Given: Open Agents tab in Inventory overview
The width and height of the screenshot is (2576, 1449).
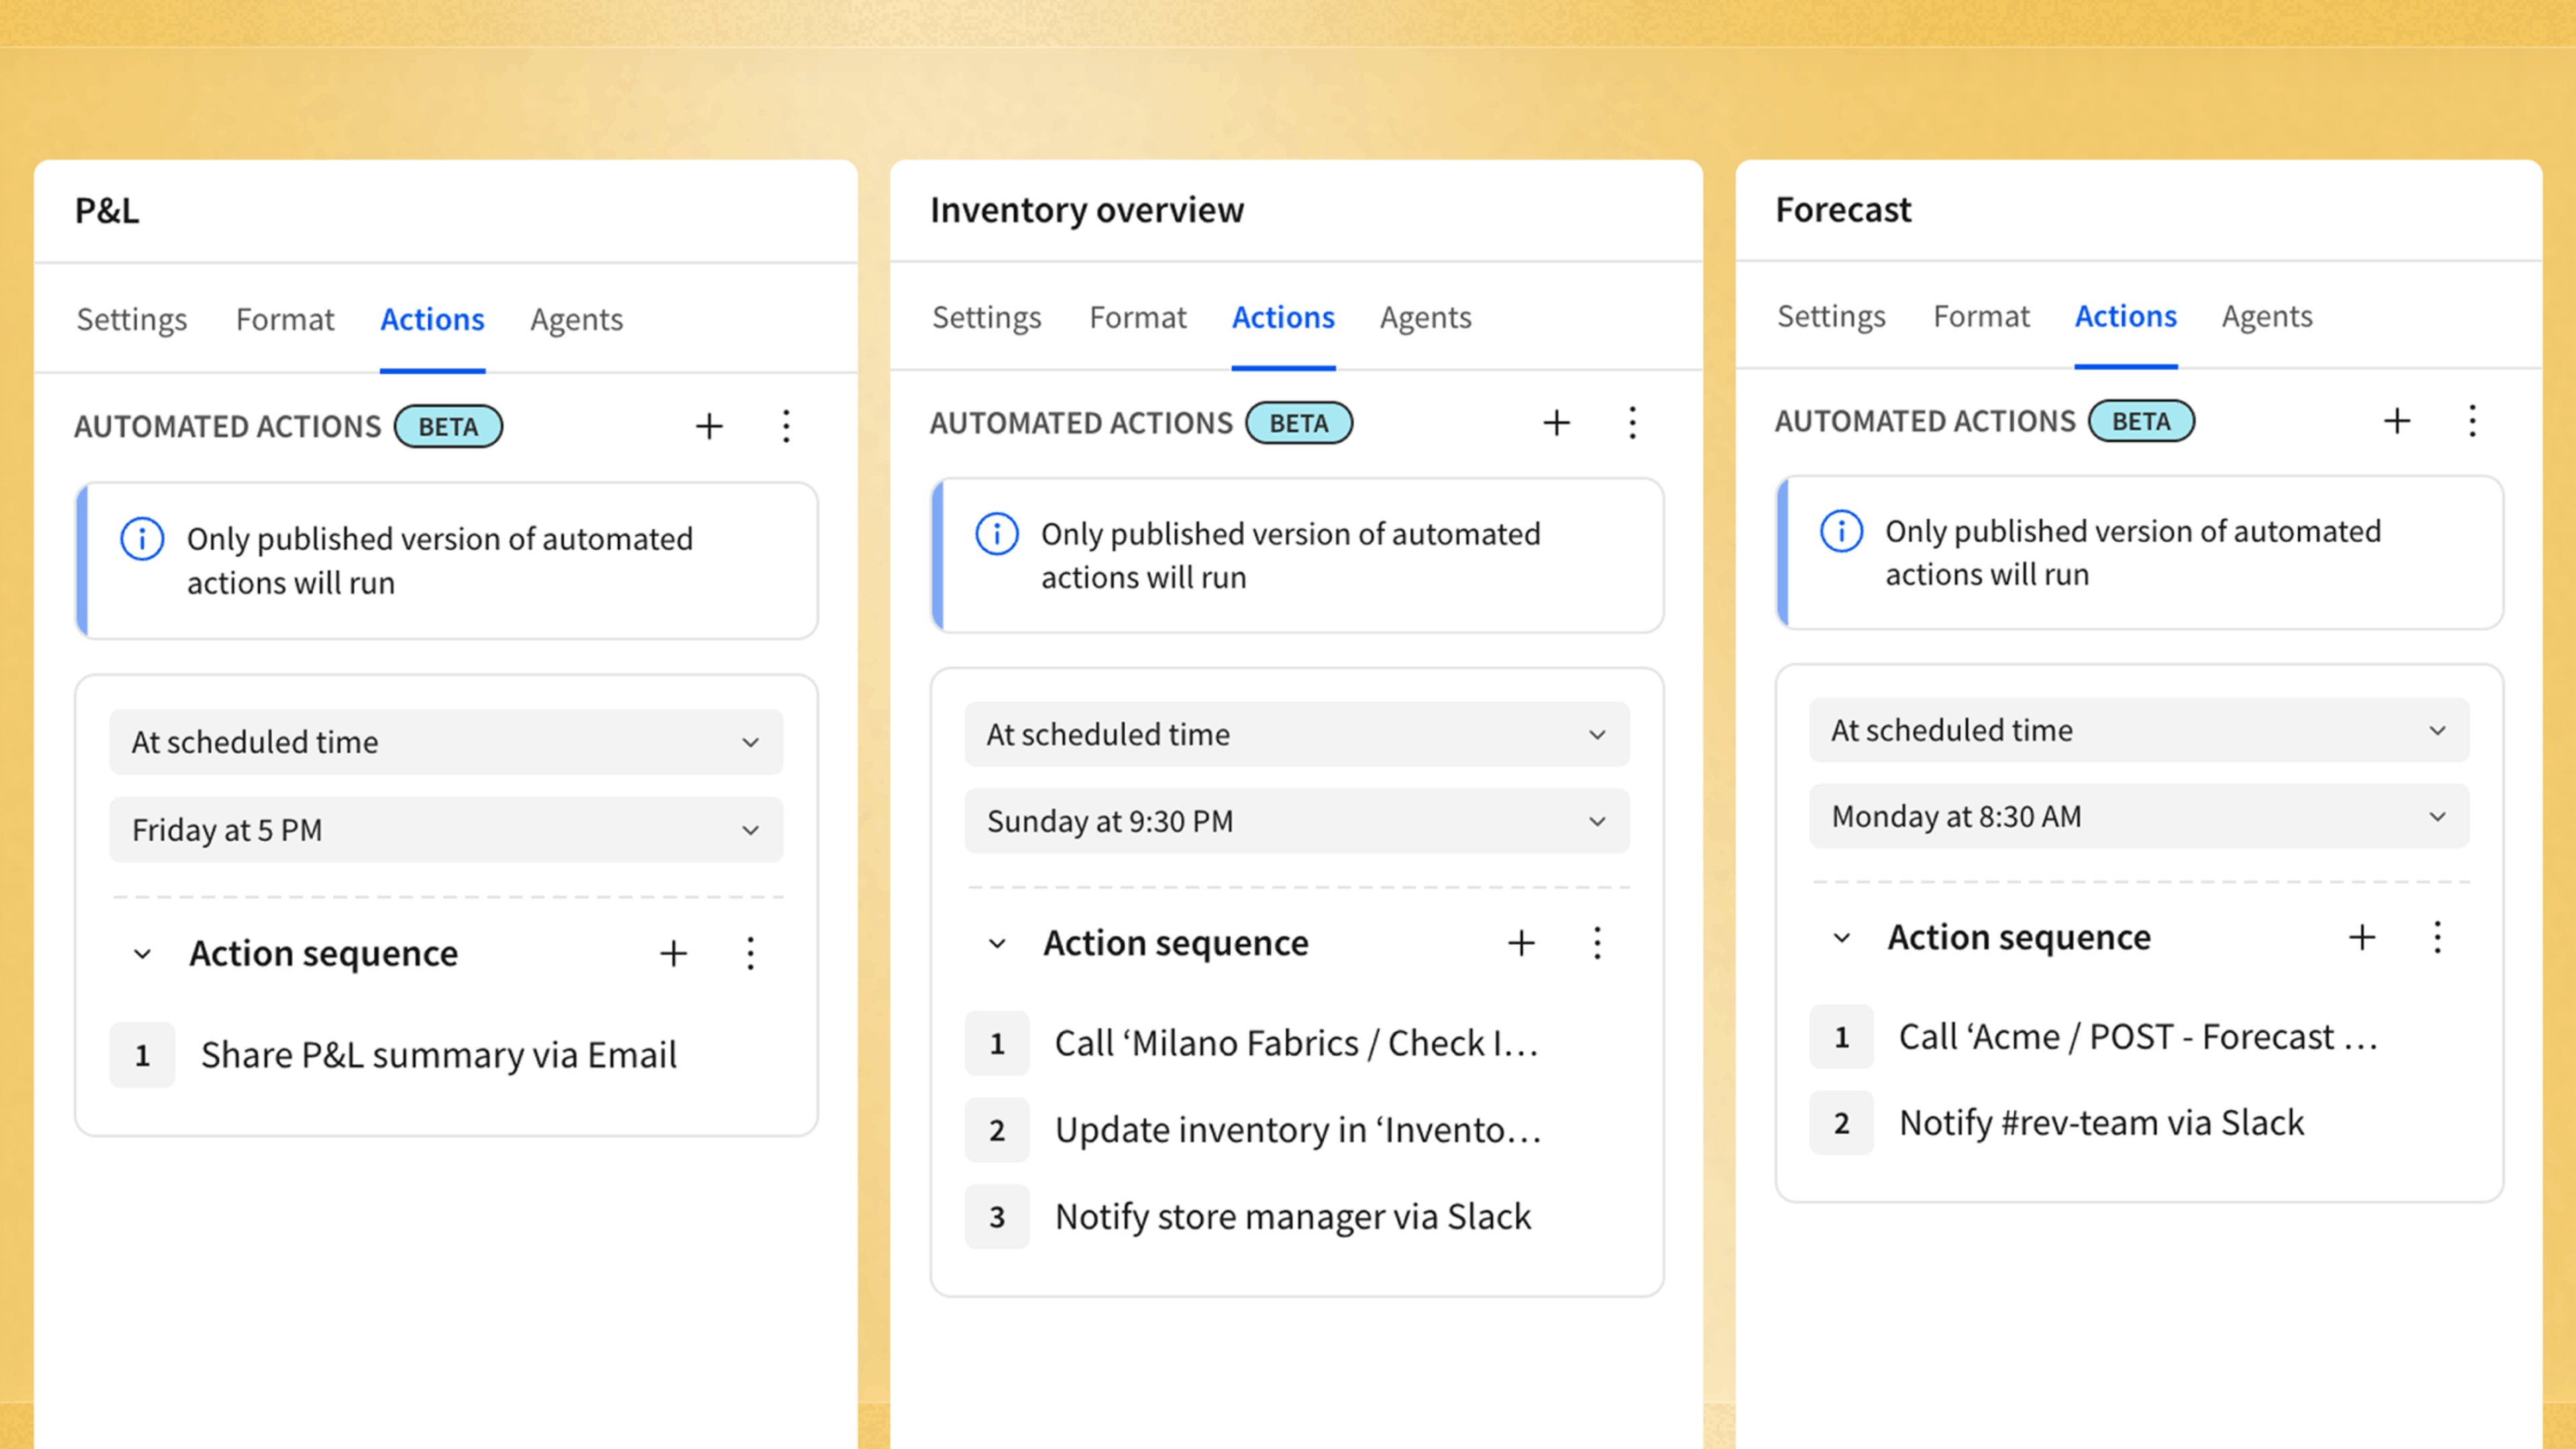Looking at the screenshot, I should tap(1426, 318).
